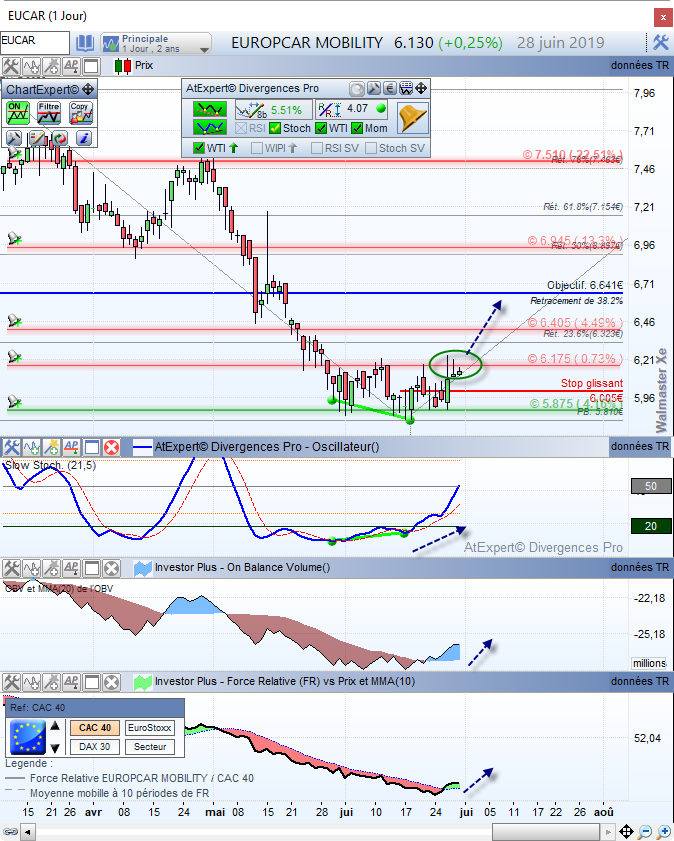674x841 pixels.
Task: Uncheck the WTI green-arrow checkbox
Action: [x=199, y=147]
